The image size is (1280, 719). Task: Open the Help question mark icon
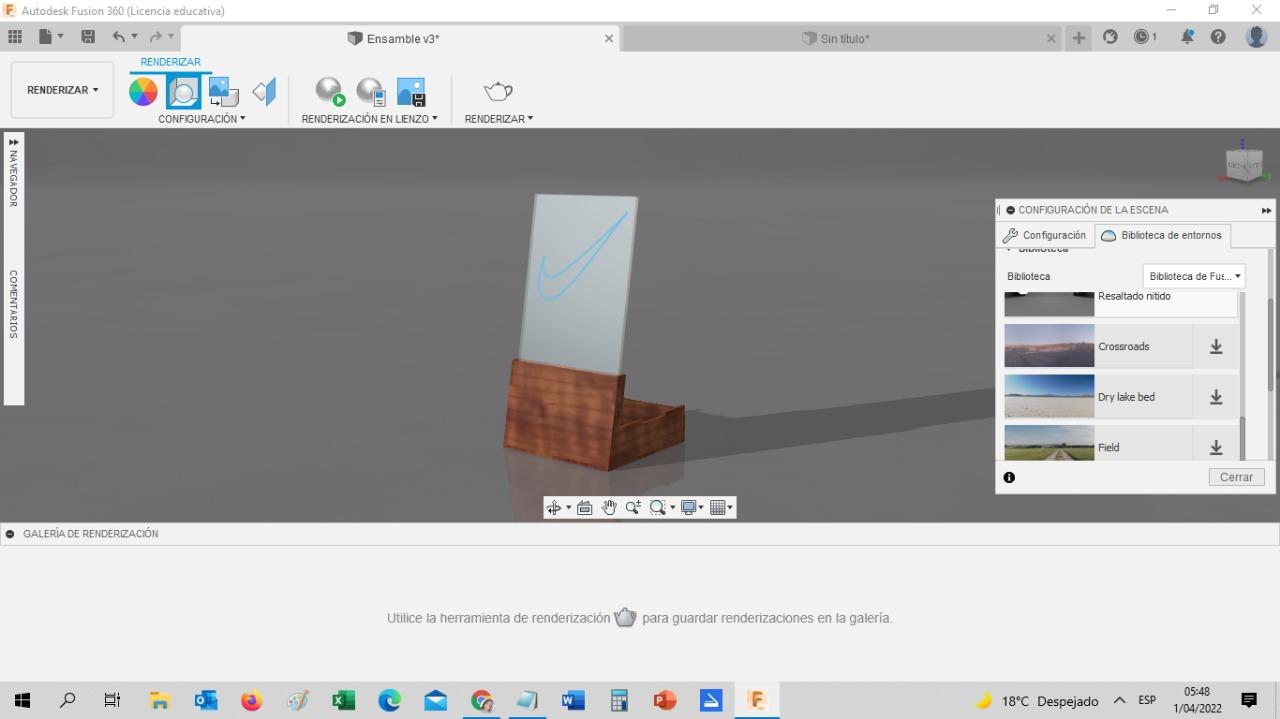[1218, 37]
